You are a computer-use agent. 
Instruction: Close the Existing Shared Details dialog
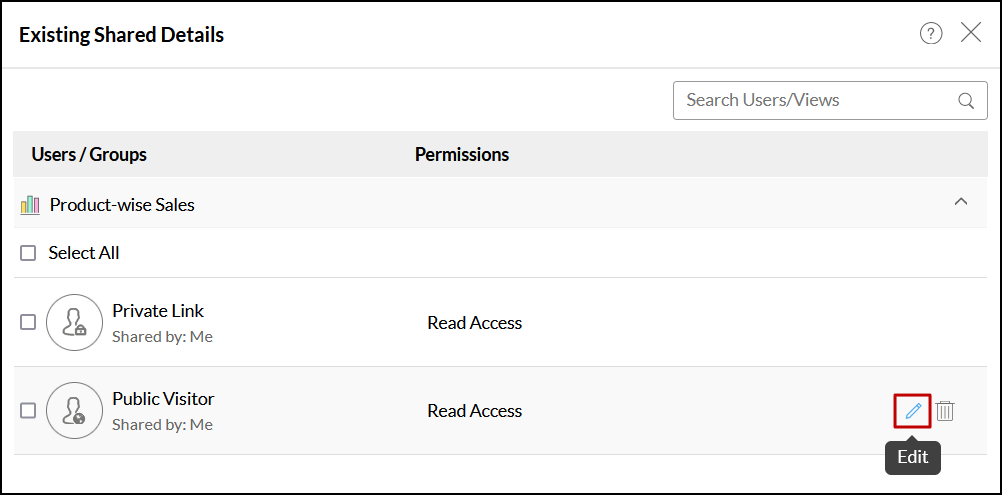coord(971,33)
